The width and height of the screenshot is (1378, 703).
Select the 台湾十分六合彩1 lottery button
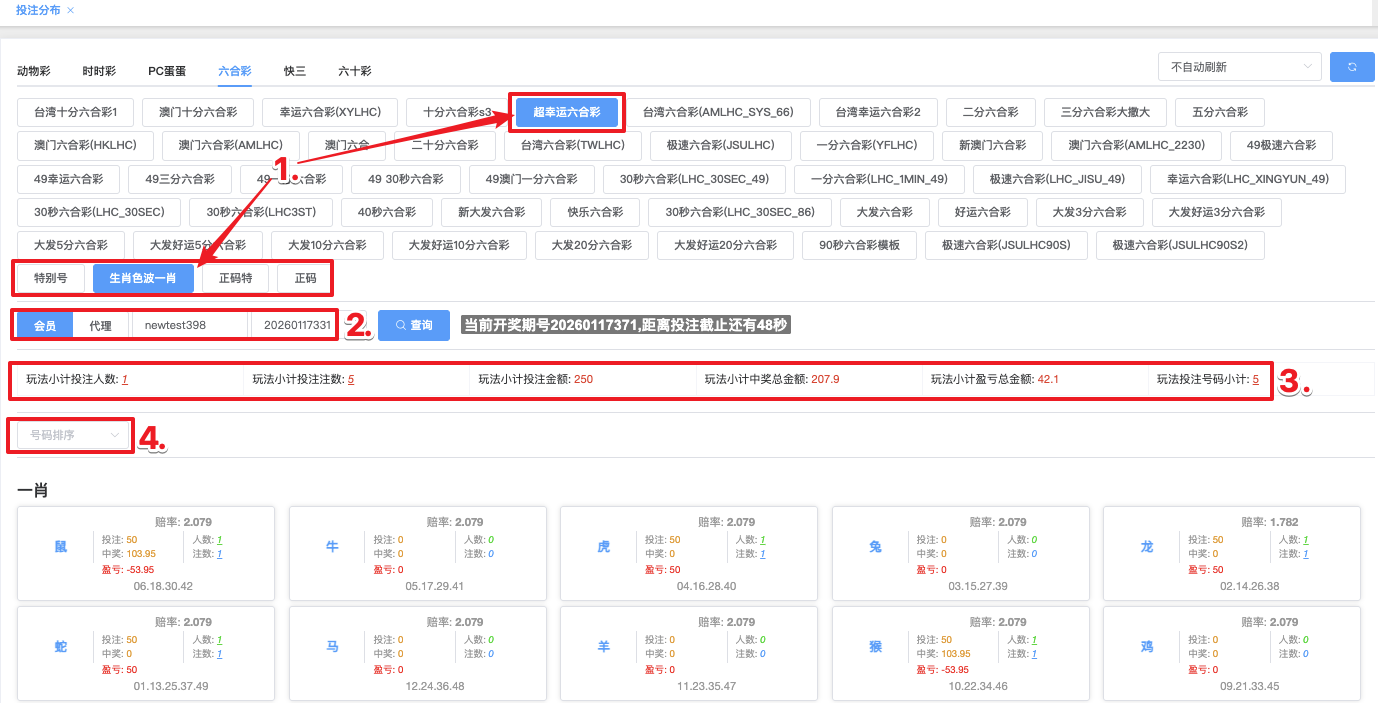click(76, 112)
